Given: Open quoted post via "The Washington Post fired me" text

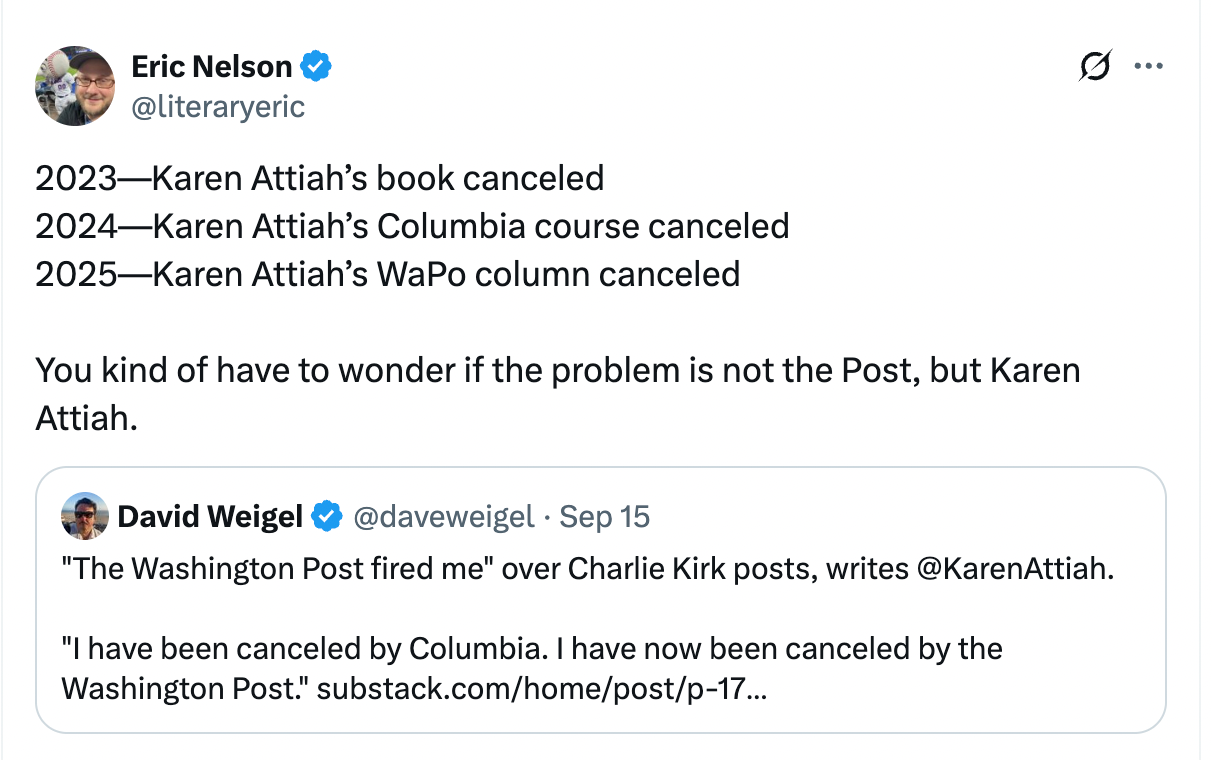Looking at the screenshot, I should pos(276,568).
